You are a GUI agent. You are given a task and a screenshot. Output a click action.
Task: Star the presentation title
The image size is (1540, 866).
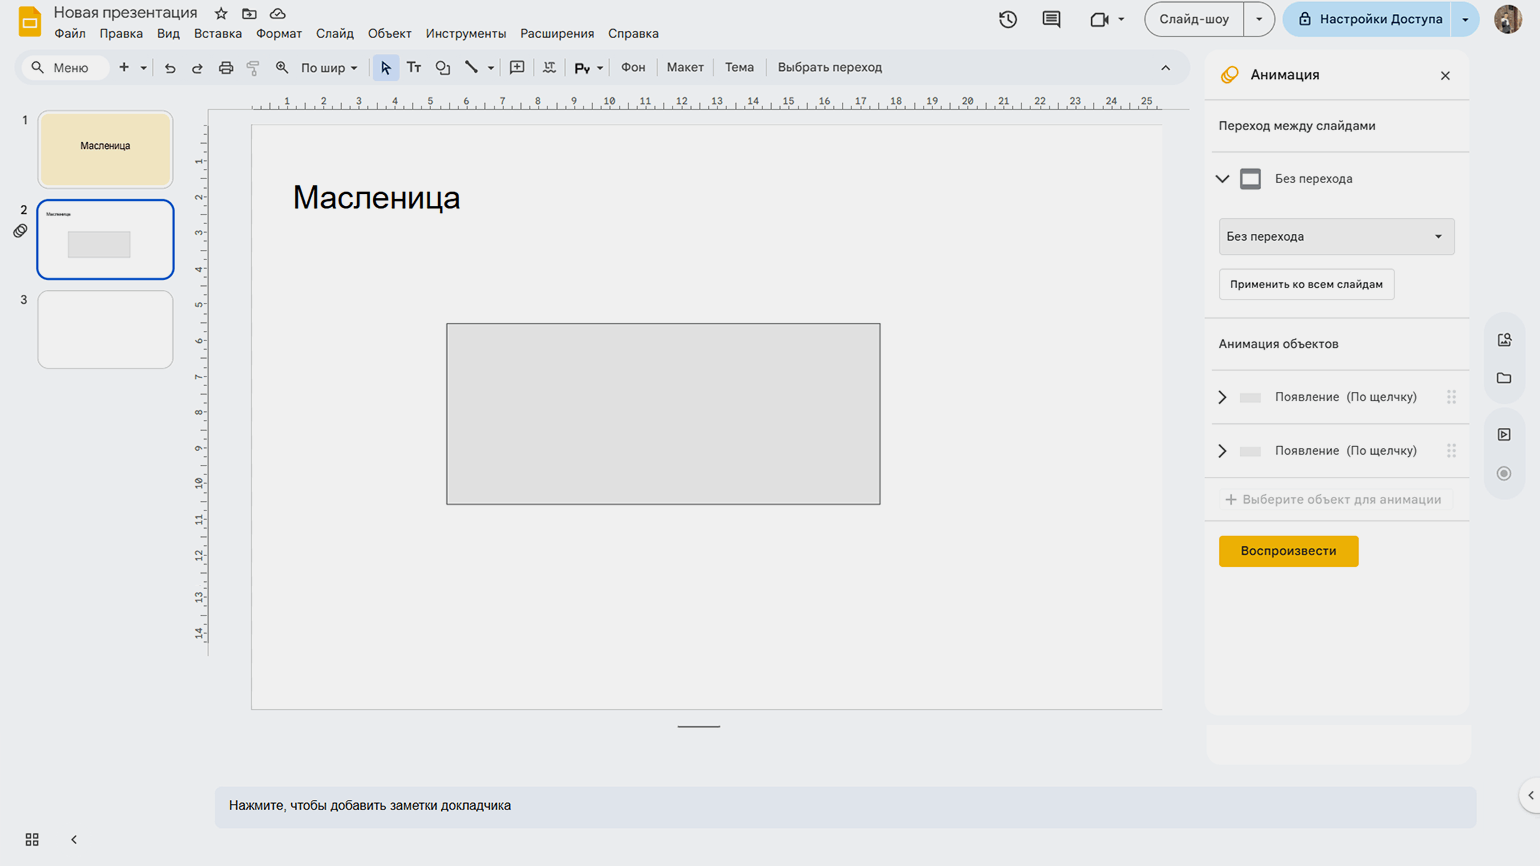pos(221,13)
